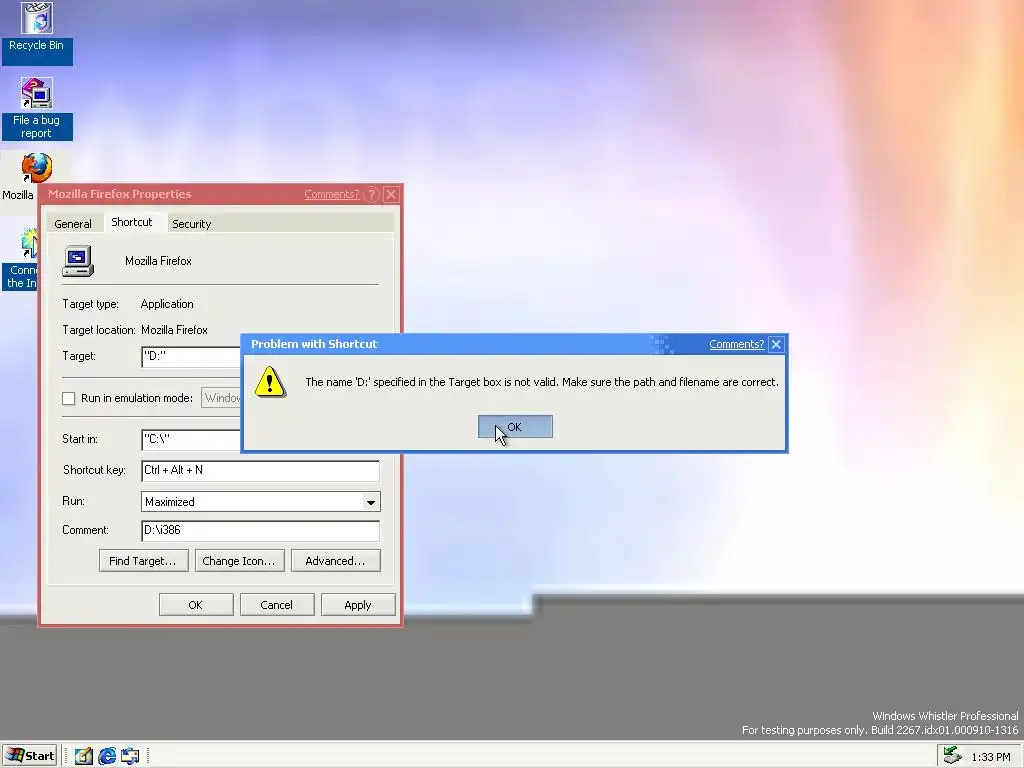Click Comments? link in Properties title bar
Screen dimensions: 1024x768
coord(332,194)
